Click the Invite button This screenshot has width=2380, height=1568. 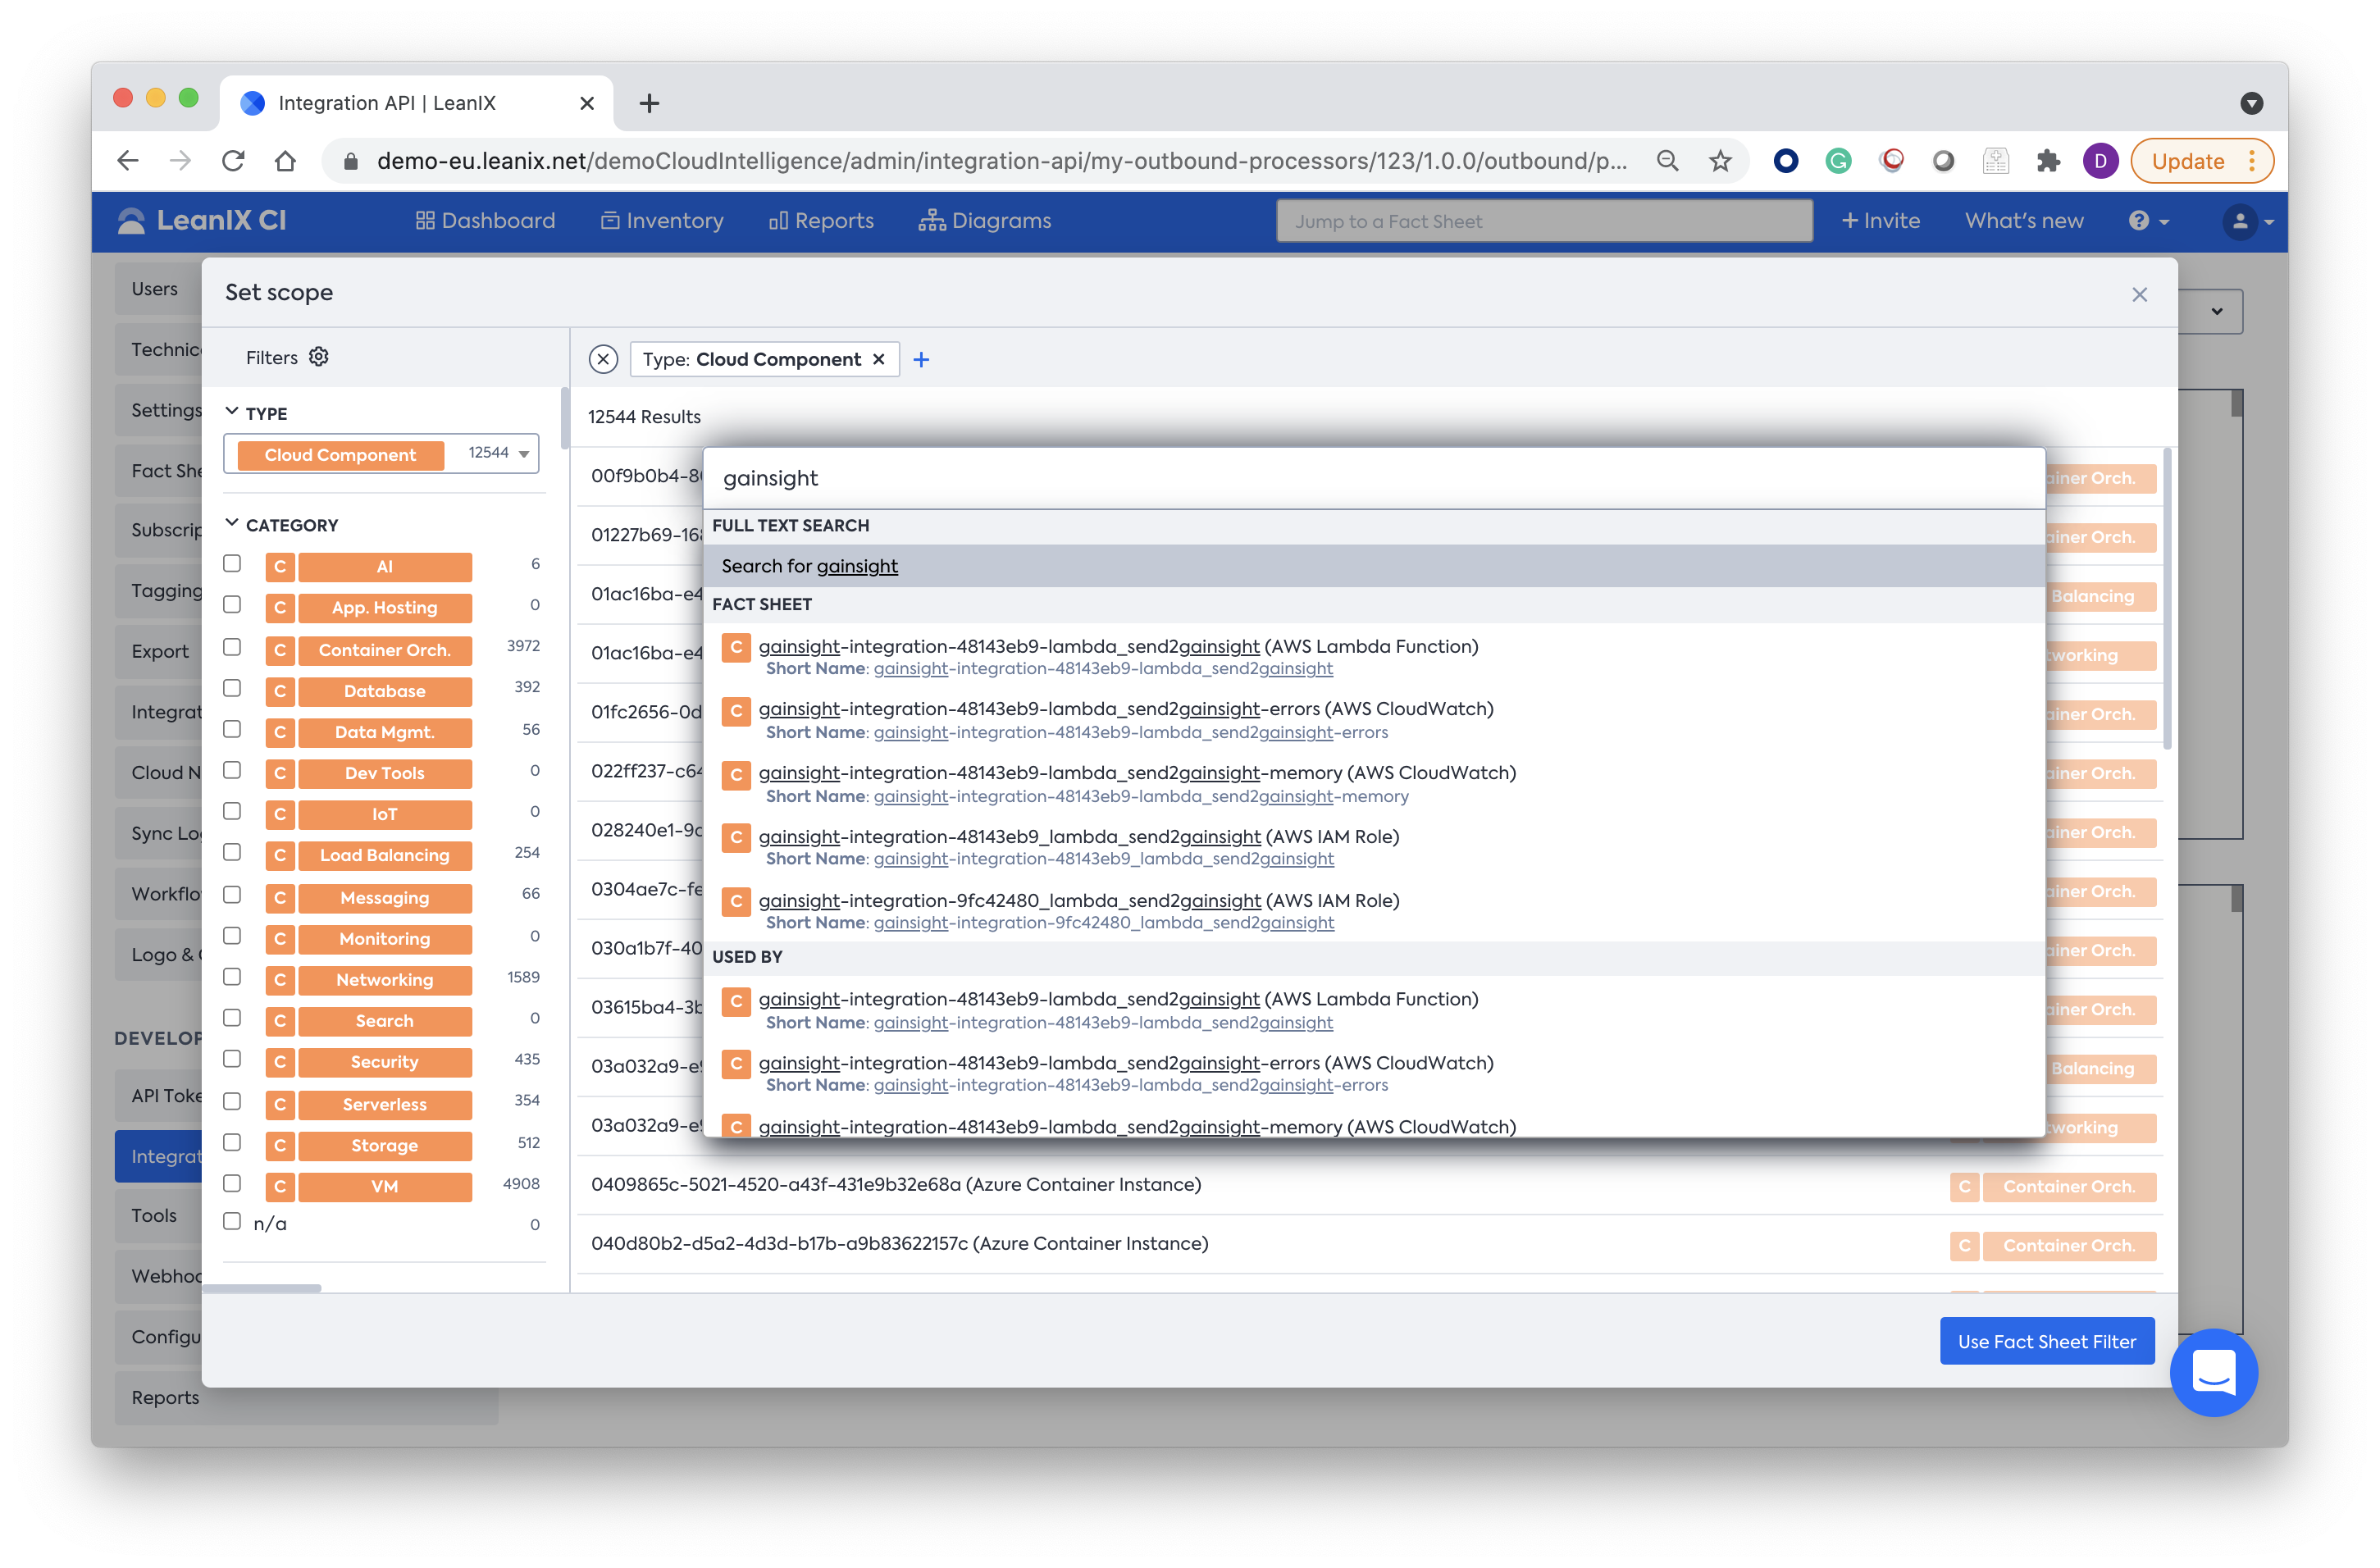click(x=1880, y=221)
